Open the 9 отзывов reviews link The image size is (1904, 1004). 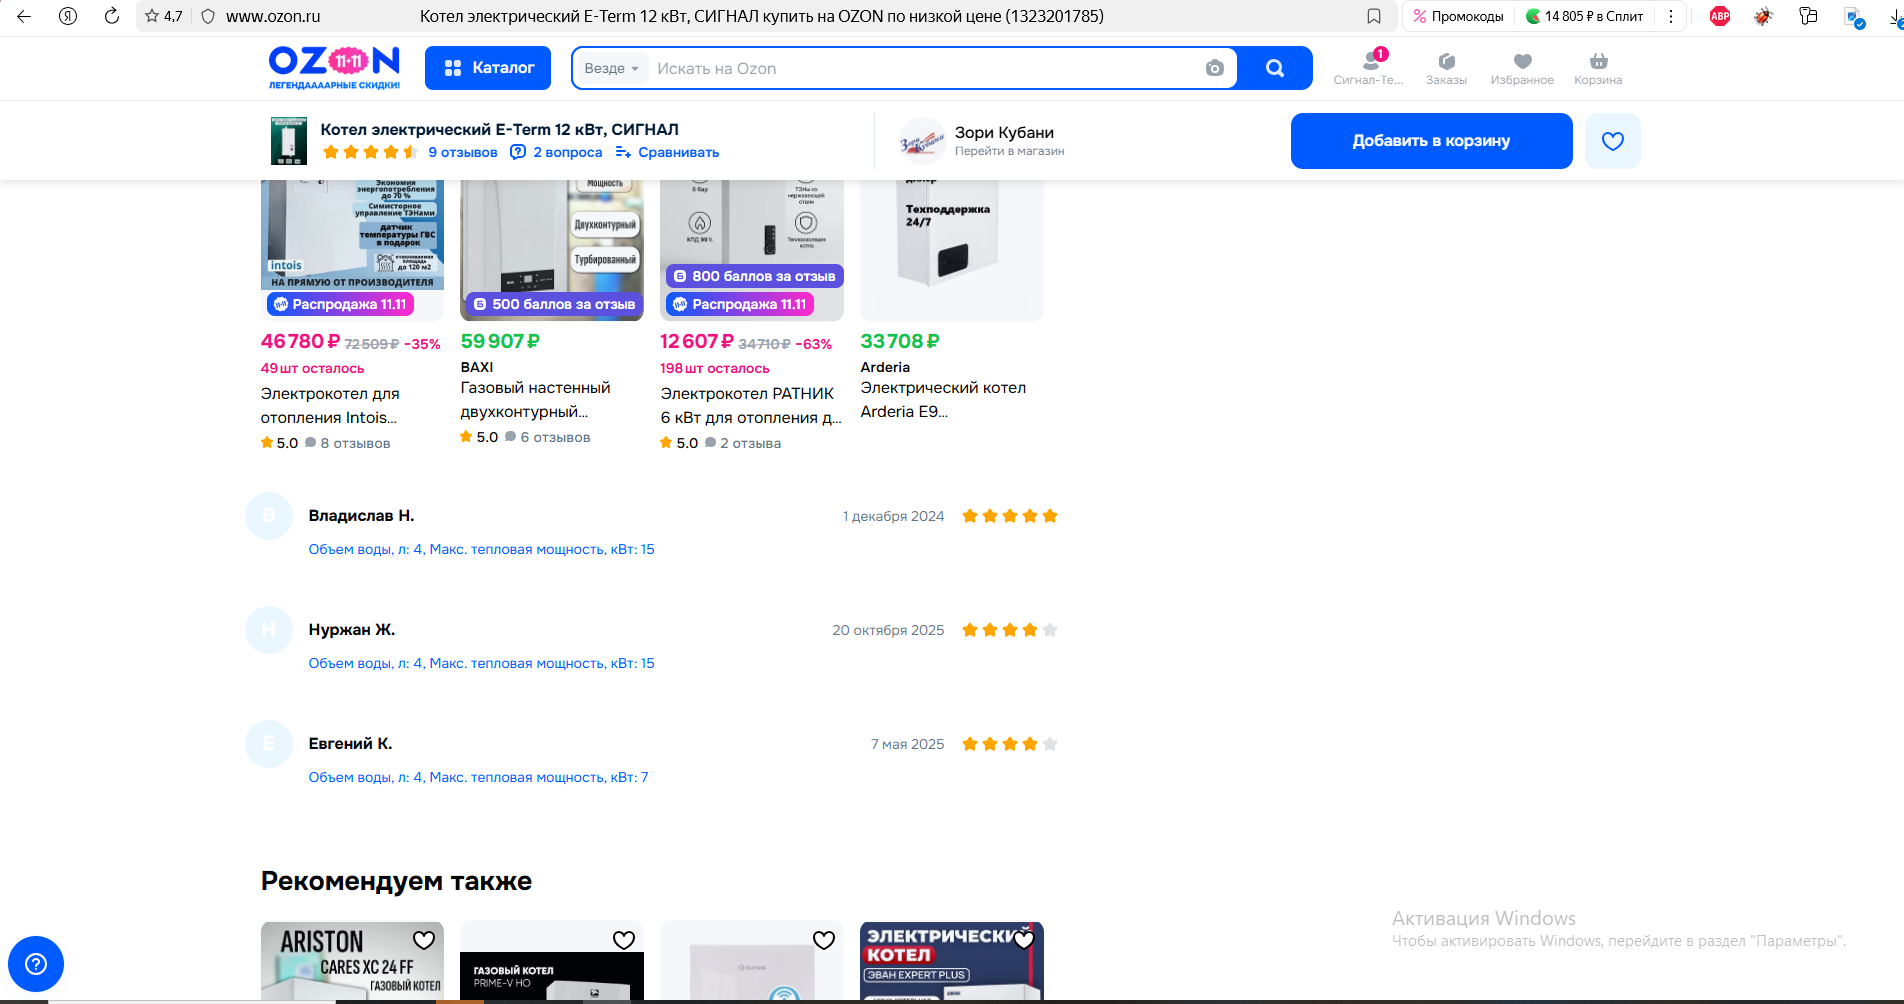pyautogui.click(x=462, y=152)
